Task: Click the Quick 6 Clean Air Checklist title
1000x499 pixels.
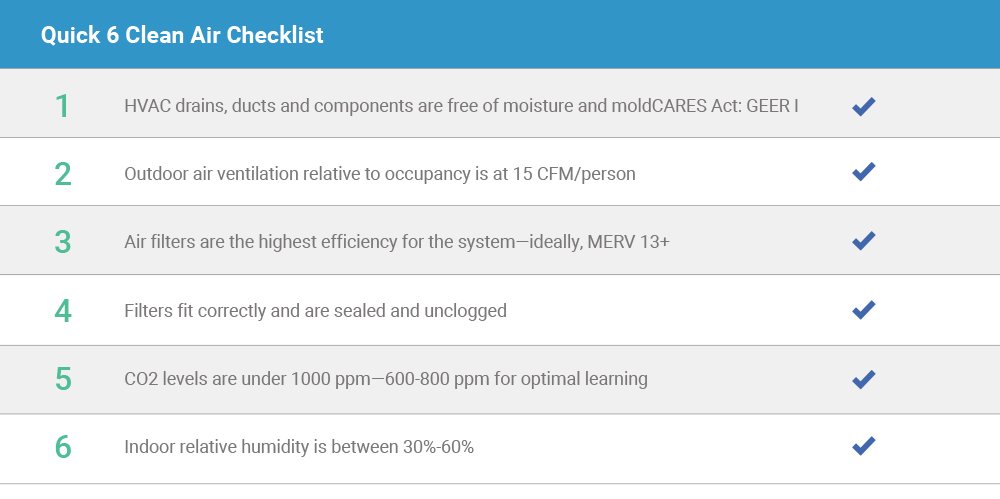Action: [182, 34]
